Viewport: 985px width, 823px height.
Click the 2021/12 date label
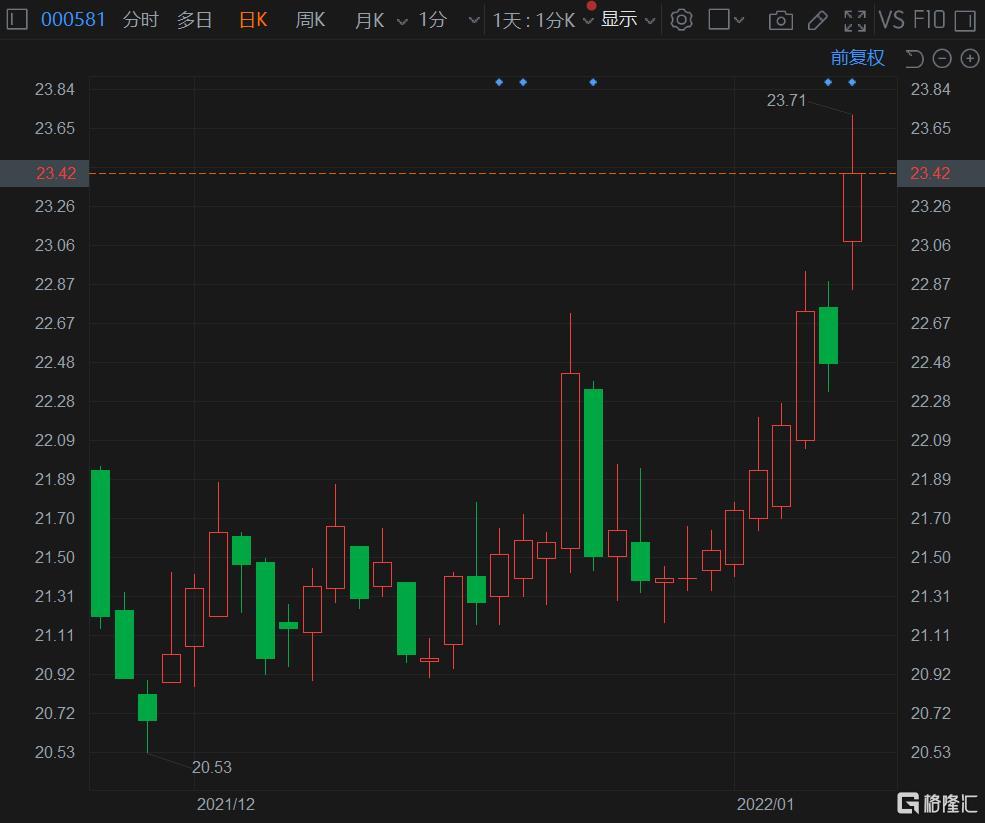[x=226, y=804]
